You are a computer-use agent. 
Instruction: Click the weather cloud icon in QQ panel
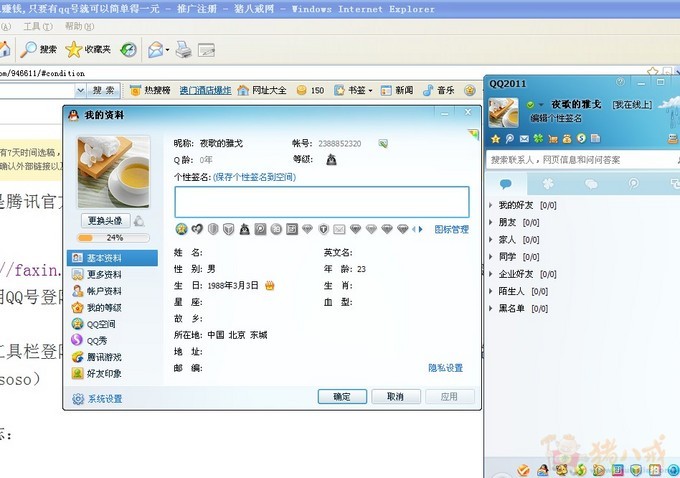click(670, 104)
